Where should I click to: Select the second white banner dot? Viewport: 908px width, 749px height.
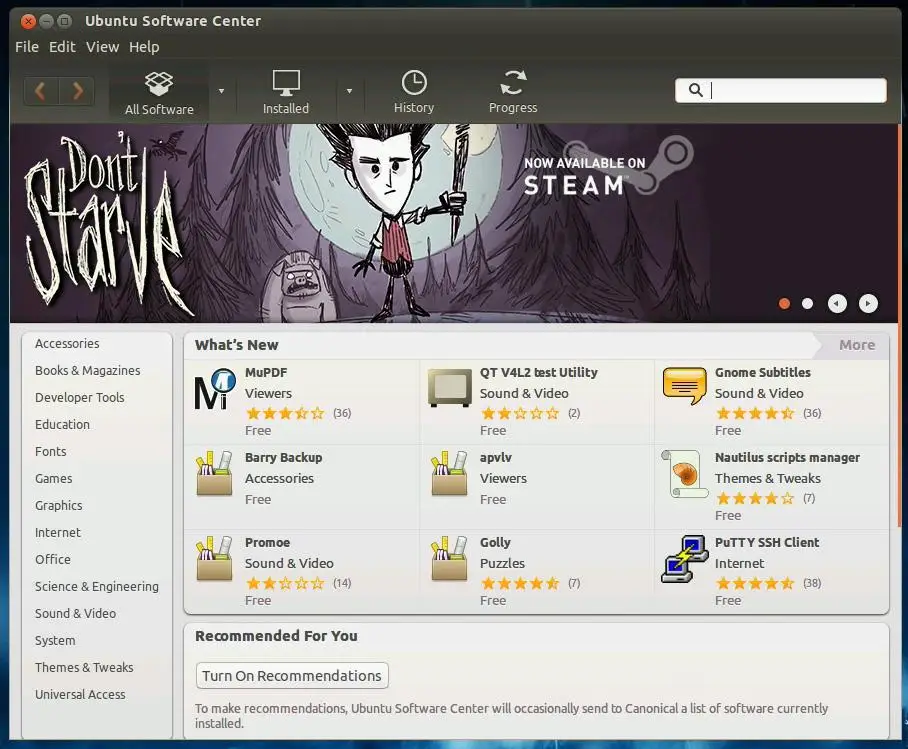(x=807, y=304)
